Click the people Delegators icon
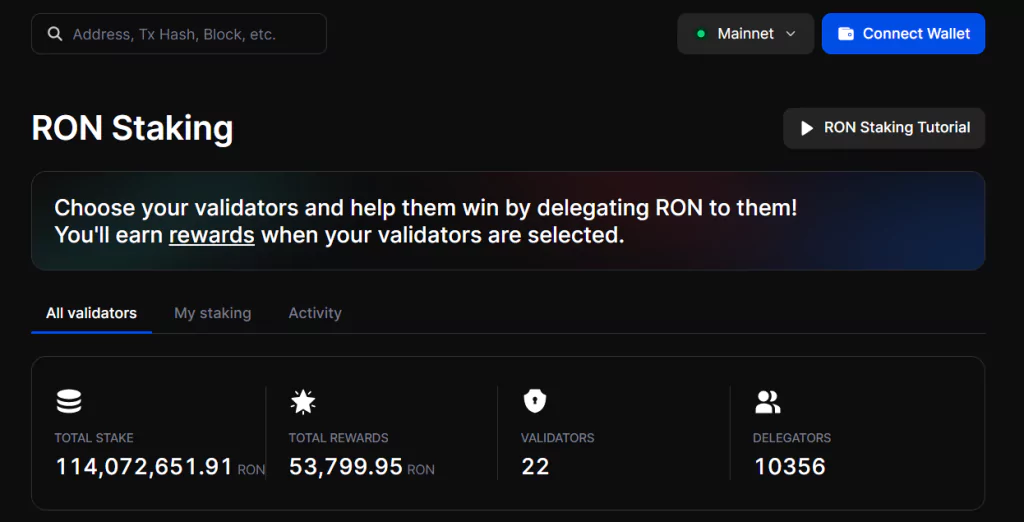Viewport: 1024px width, 522px height. pyautogui.click(x=767, y=402)
